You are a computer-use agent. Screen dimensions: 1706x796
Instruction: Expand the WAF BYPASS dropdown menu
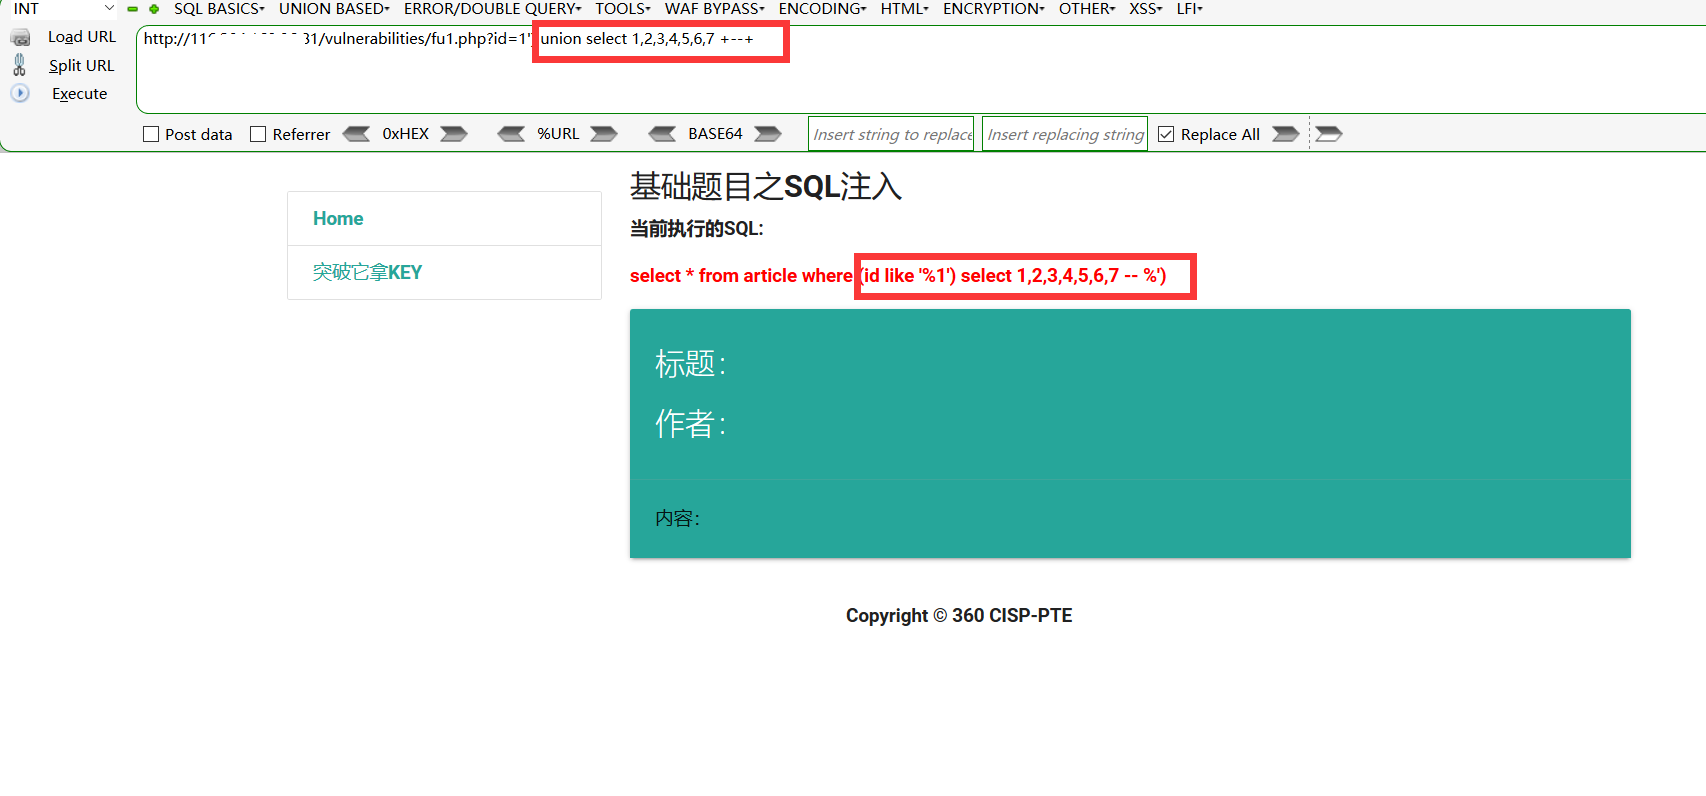coord(714,9)
